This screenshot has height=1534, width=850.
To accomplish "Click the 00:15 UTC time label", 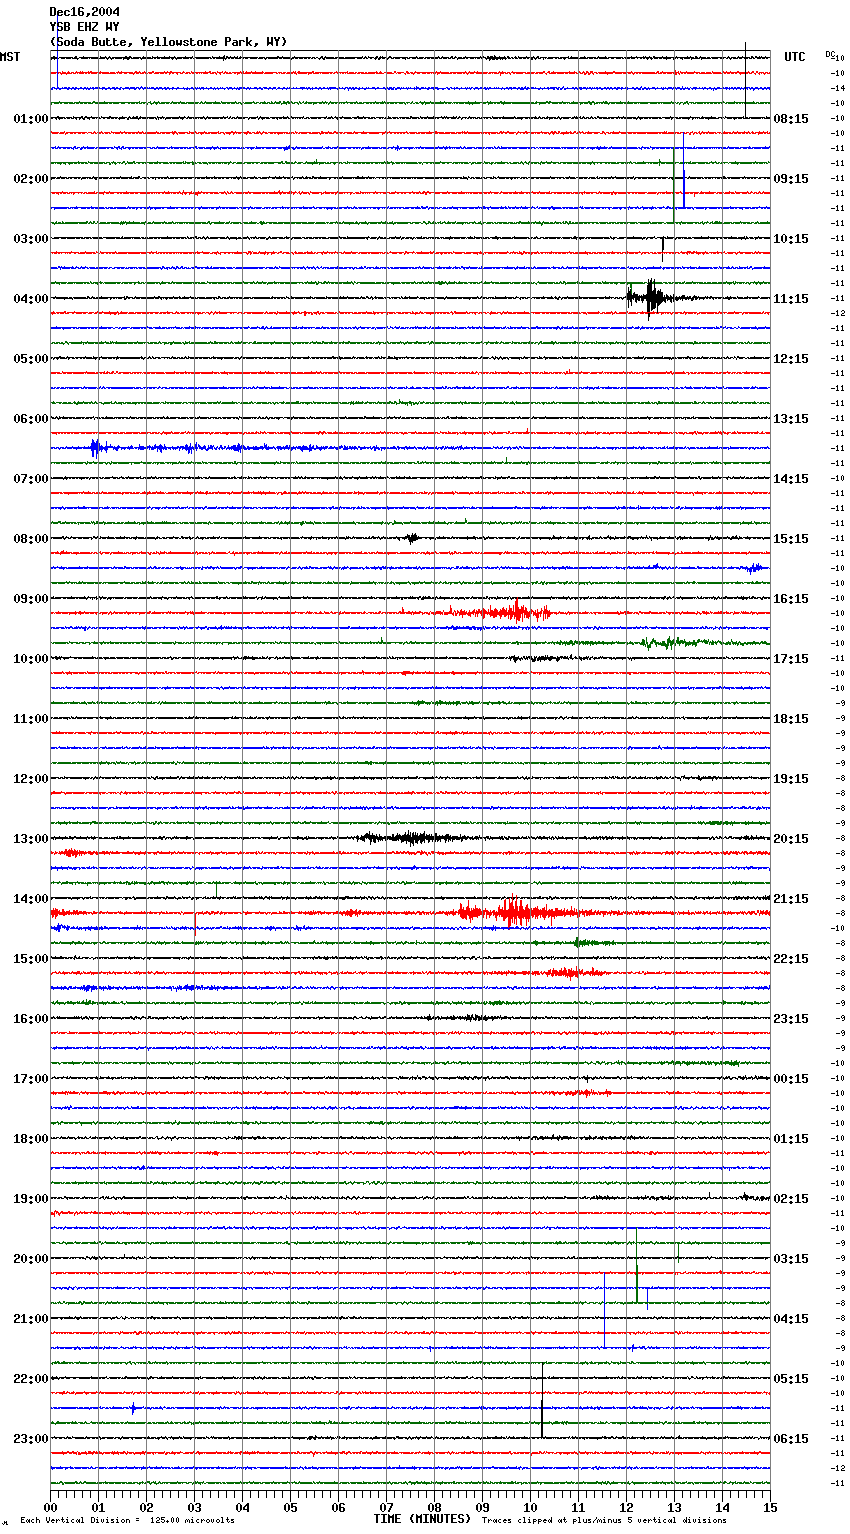I will [791, 1079].
